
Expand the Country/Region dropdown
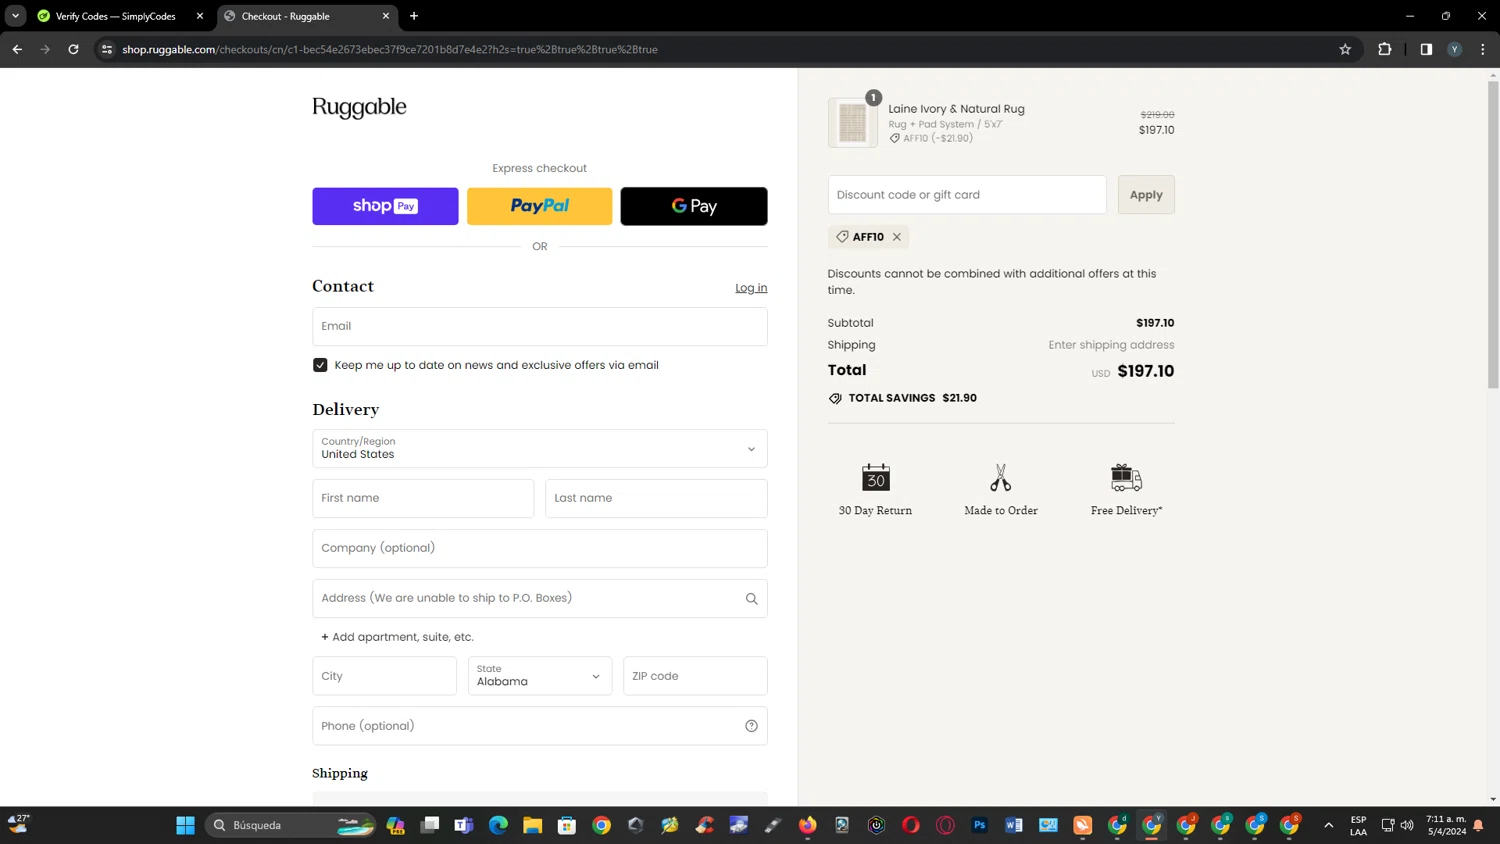[x=540, y=448]
